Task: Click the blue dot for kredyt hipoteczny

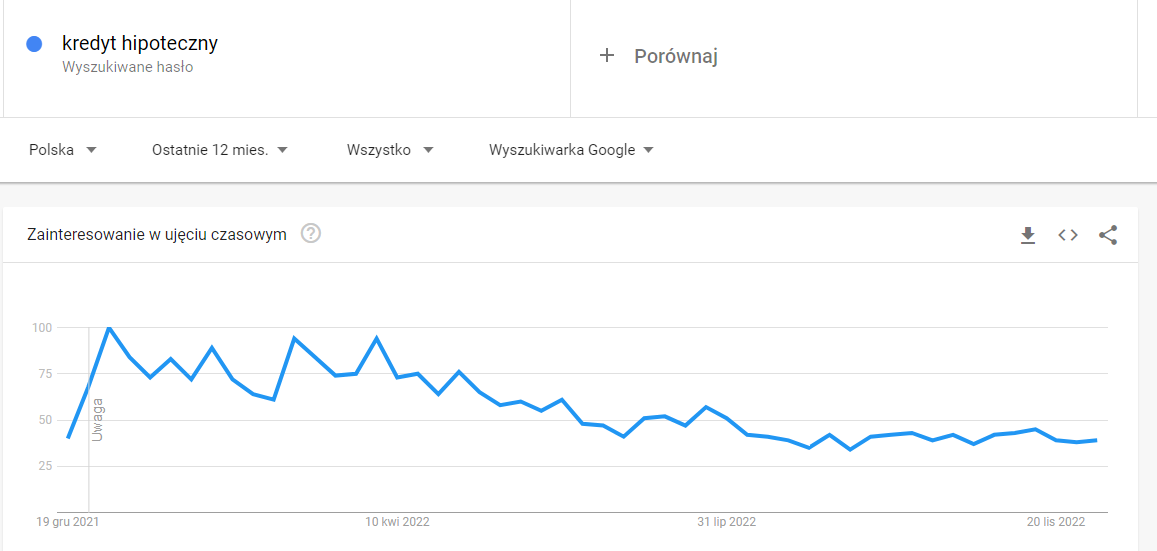Action: [34, 44]
